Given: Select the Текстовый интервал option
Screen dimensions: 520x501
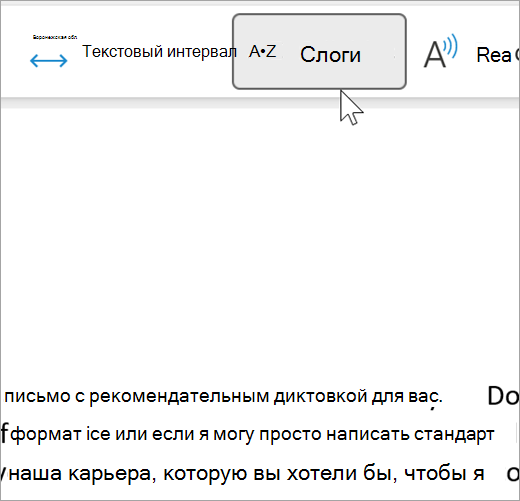Looking at the screenshot, I should pyautogui.click(x=159, y=52).
